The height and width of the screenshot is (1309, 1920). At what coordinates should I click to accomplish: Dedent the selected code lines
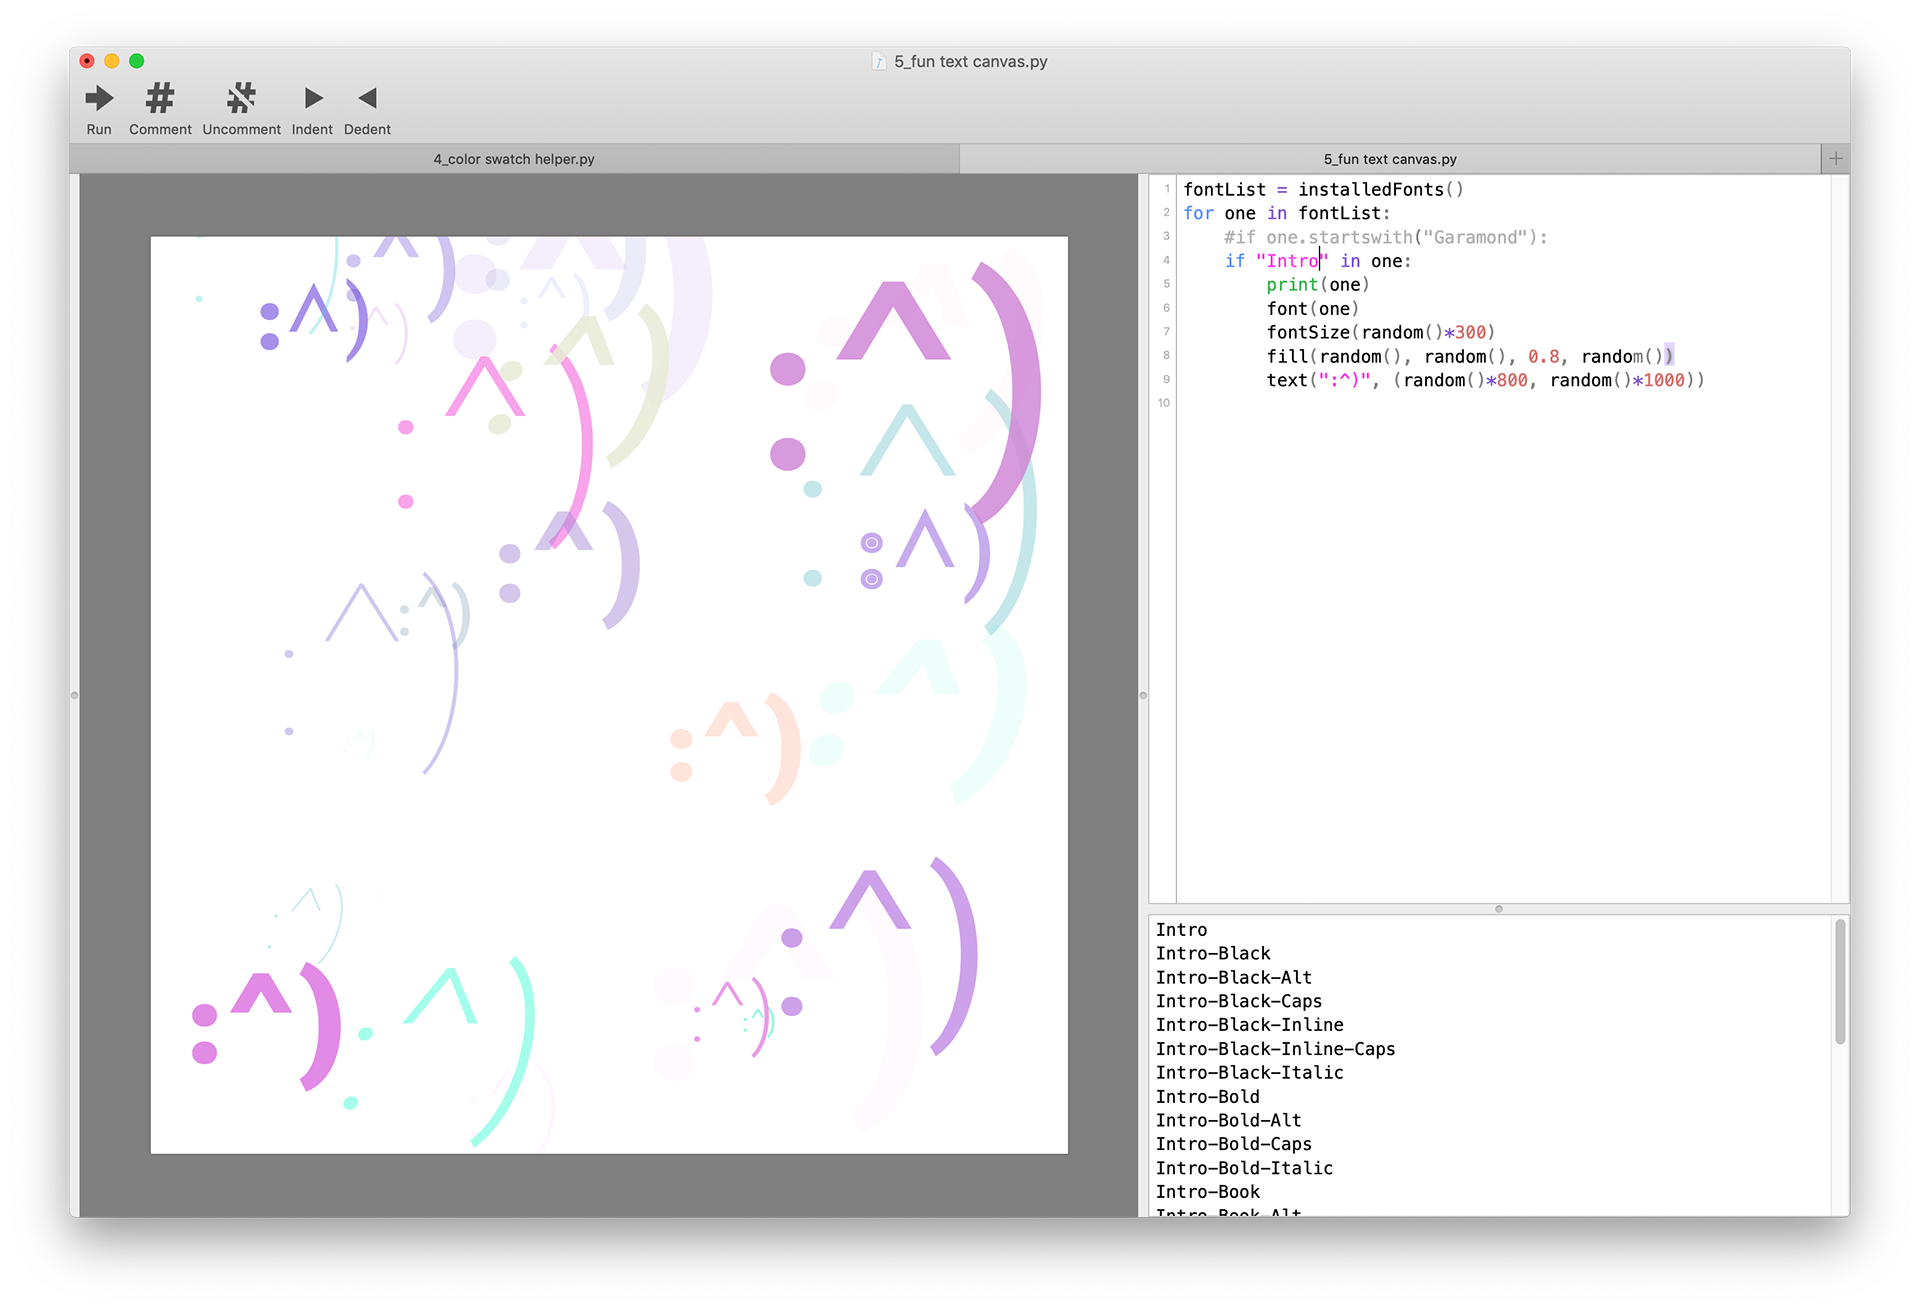367,98
